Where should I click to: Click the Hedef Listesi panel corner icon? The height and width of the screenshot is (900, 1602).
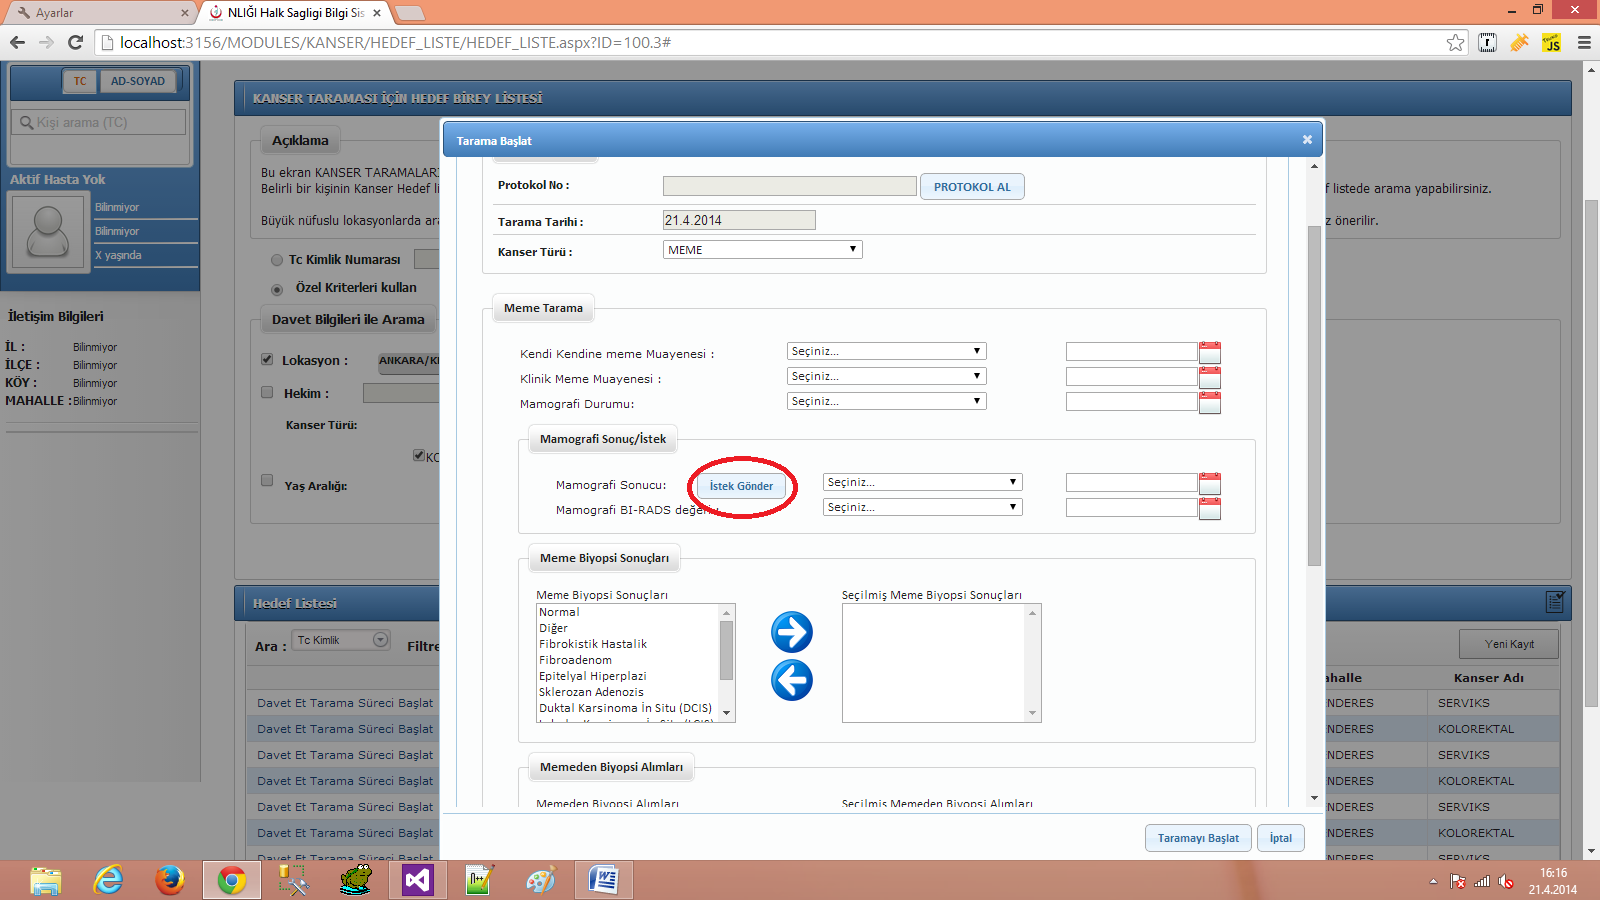1555,601
